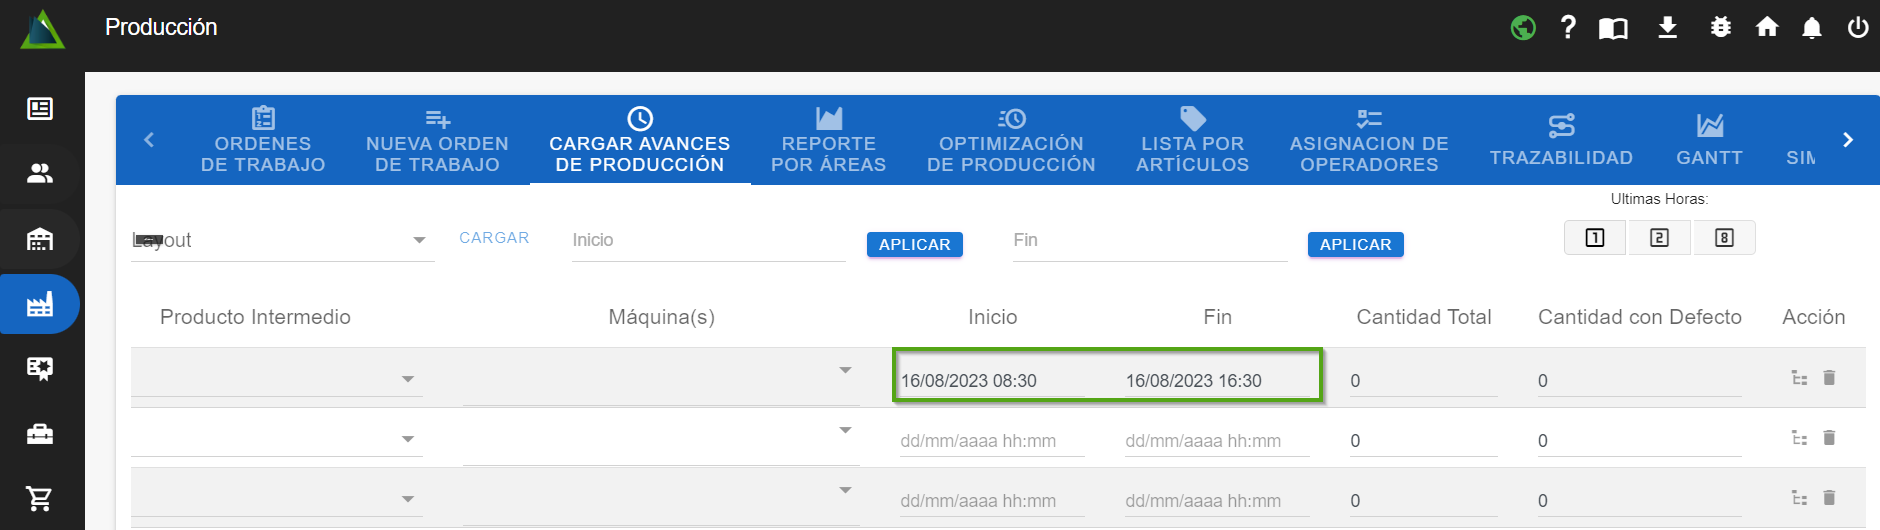1880x530 pixels.
Task: Click the globe language icon
Action: point(1523,27)
